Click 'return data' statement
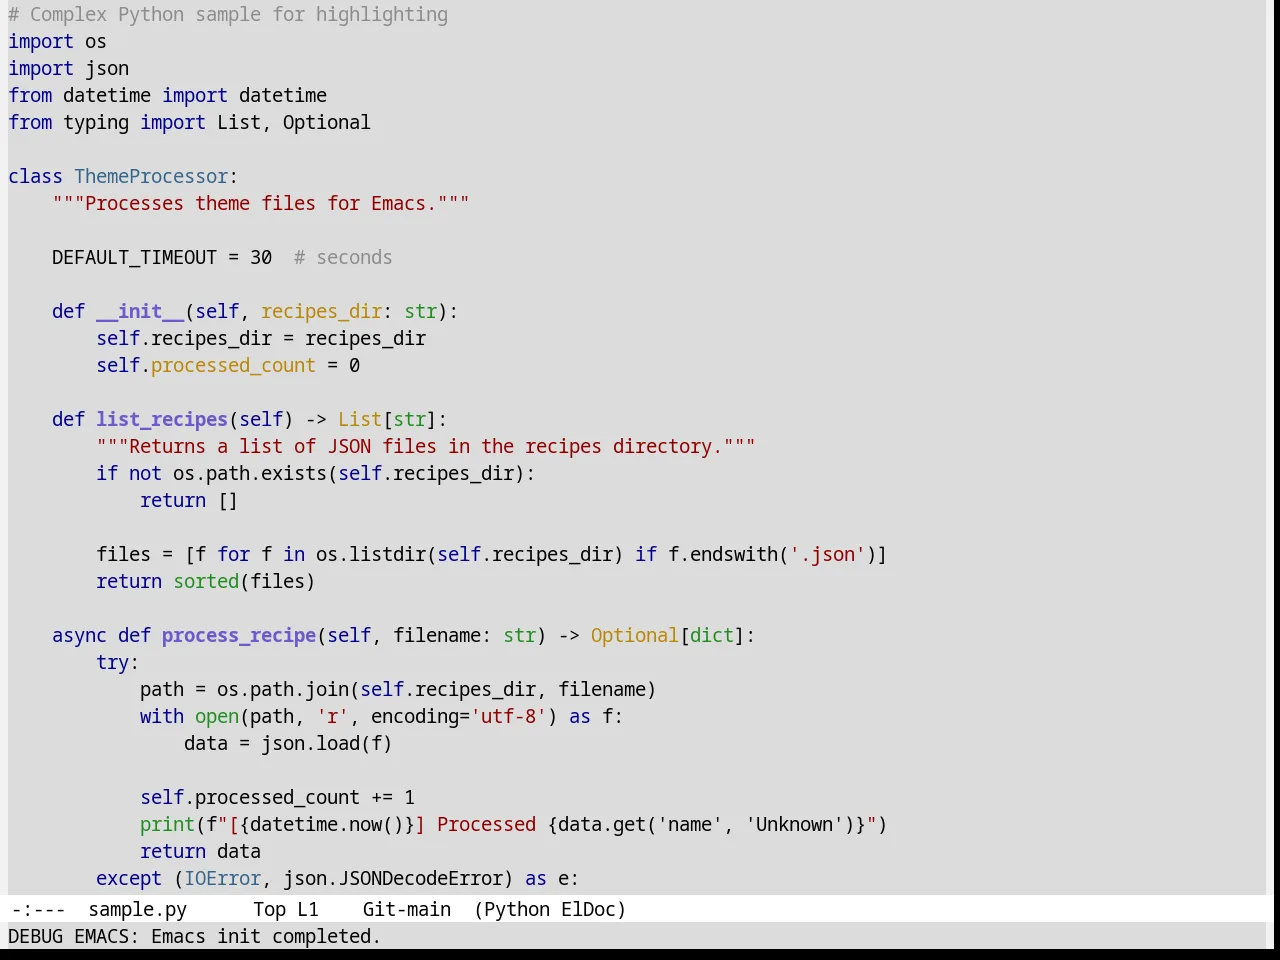 [x=200, y=851]
